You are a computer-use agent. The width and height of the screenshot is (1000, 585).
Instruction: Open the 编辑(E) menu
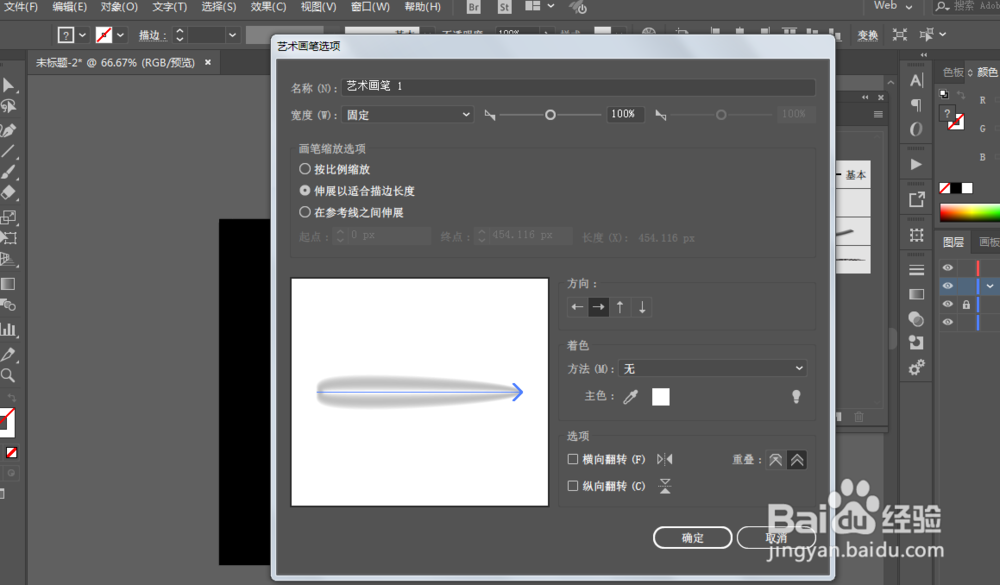pyautogui.click(x=70, y=7)
